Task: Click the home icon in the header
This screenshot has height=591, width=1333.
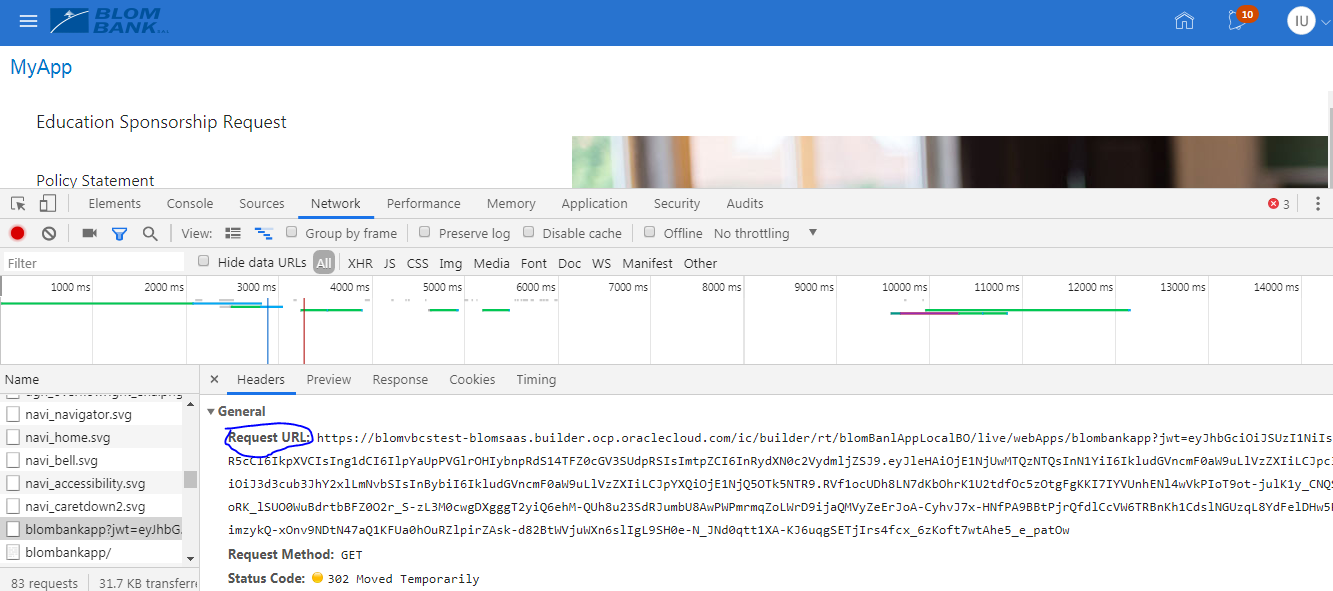Action: [1184, 20]
